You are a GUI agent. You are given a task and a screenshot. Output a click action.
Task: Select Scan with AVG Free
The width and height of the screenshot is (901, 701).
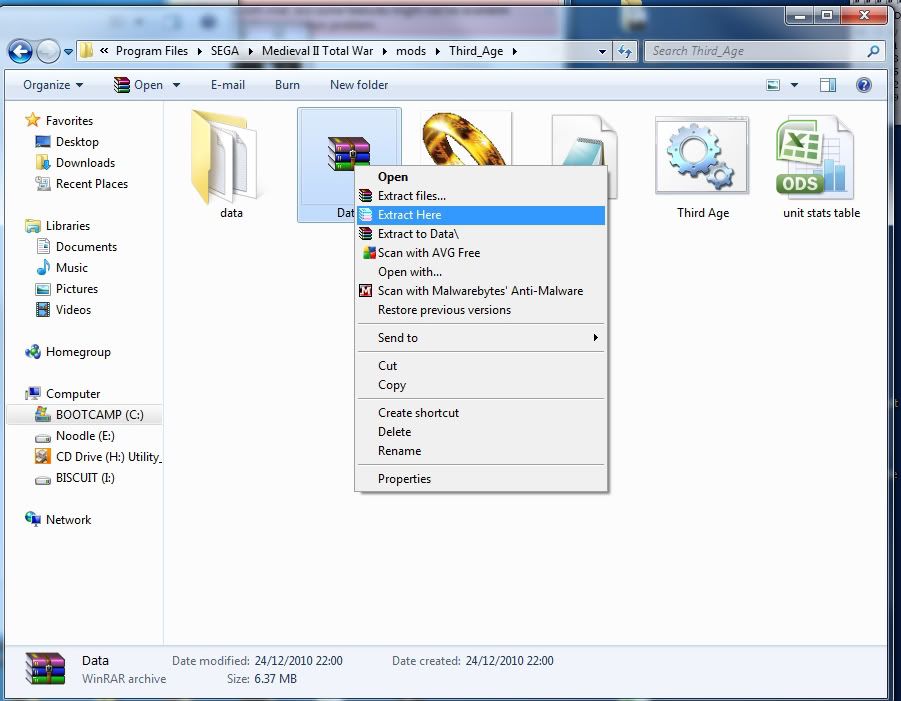pyautogui.click(x=428, y=253)
